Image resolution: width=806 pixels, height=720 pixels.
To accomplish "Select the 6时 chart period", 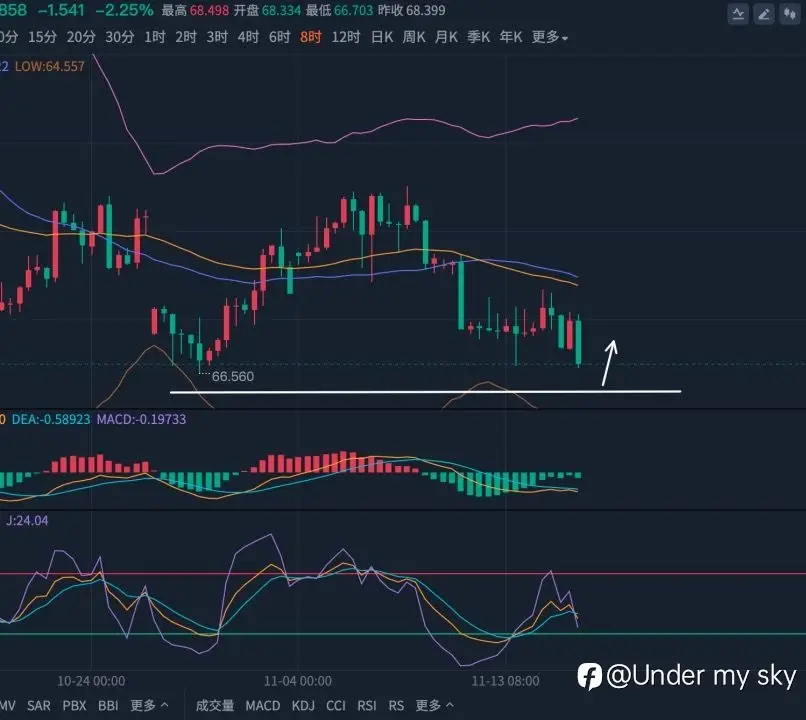I will click(280, 37).
